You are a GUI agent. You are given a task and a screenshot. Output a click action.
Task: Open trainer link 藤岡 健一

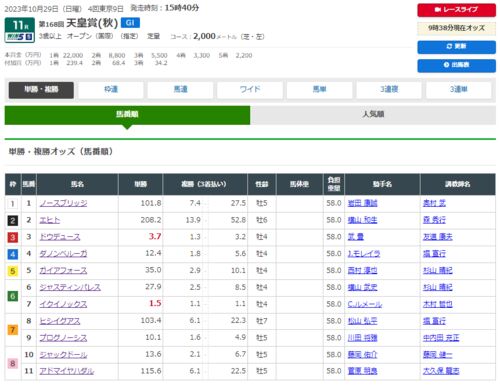point(438,355)
